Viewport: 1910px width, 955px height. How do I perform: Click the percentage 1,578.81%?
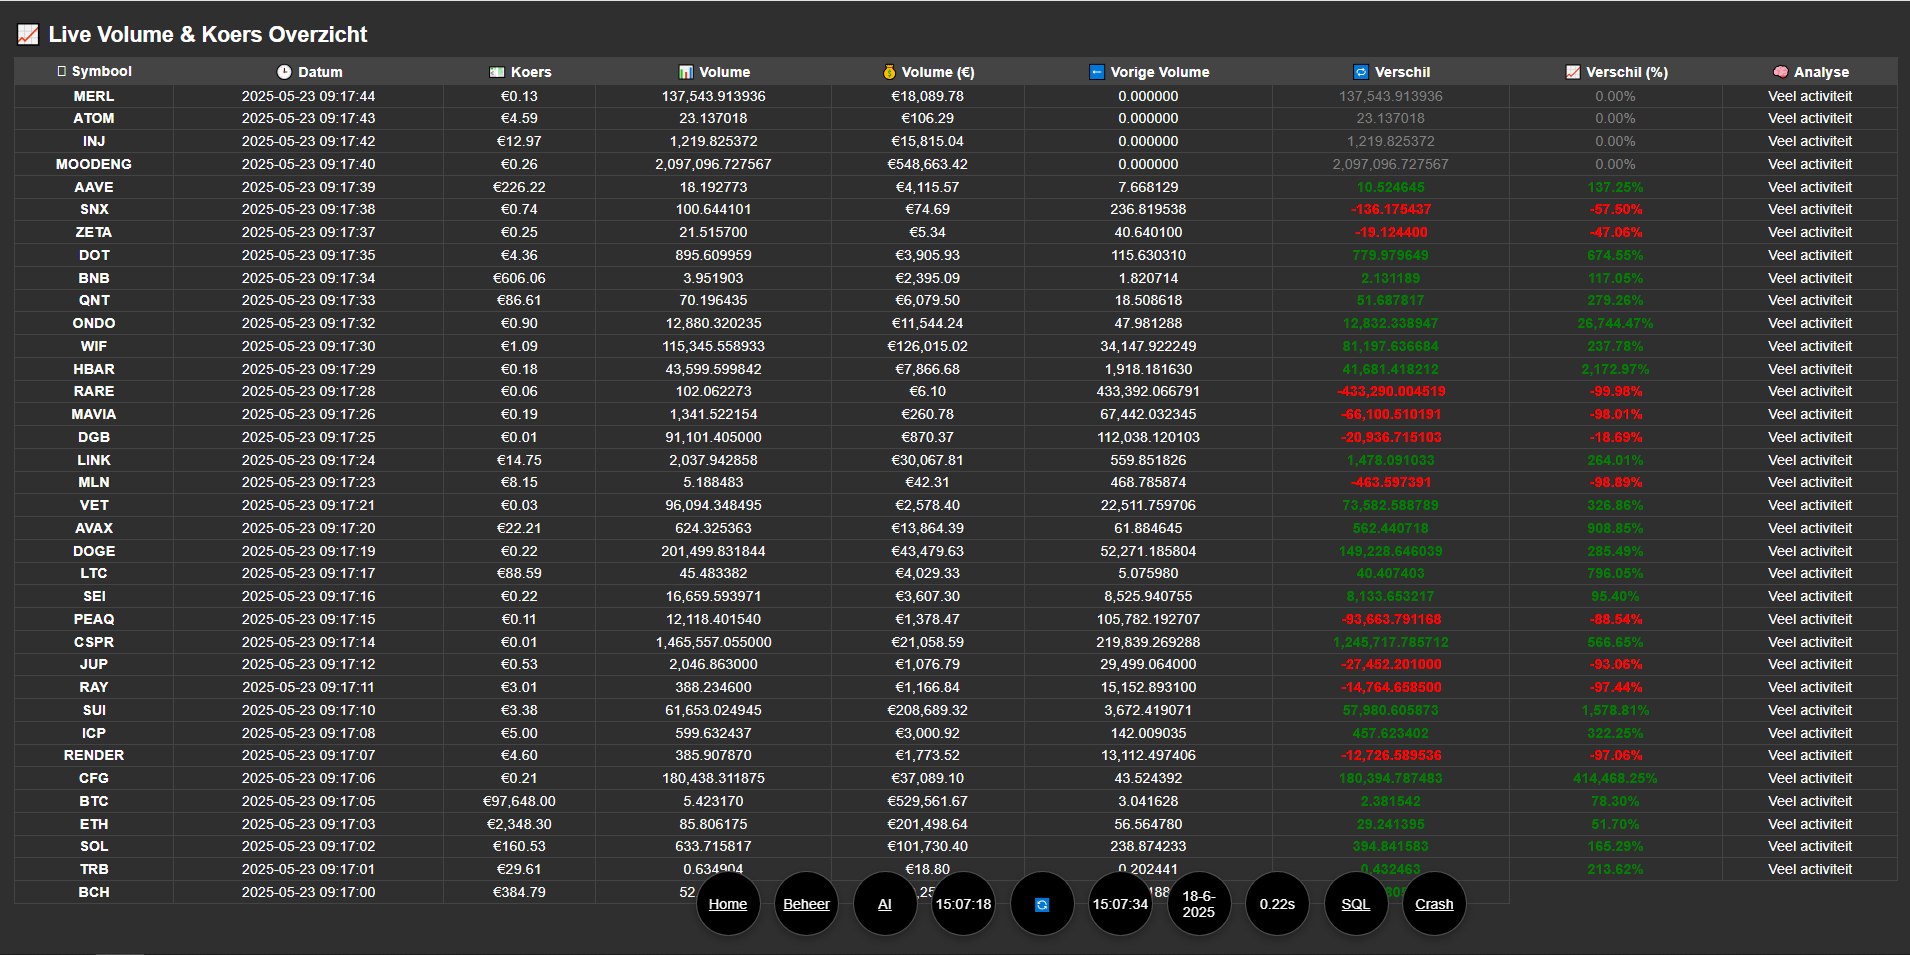tap(1615, 710)
